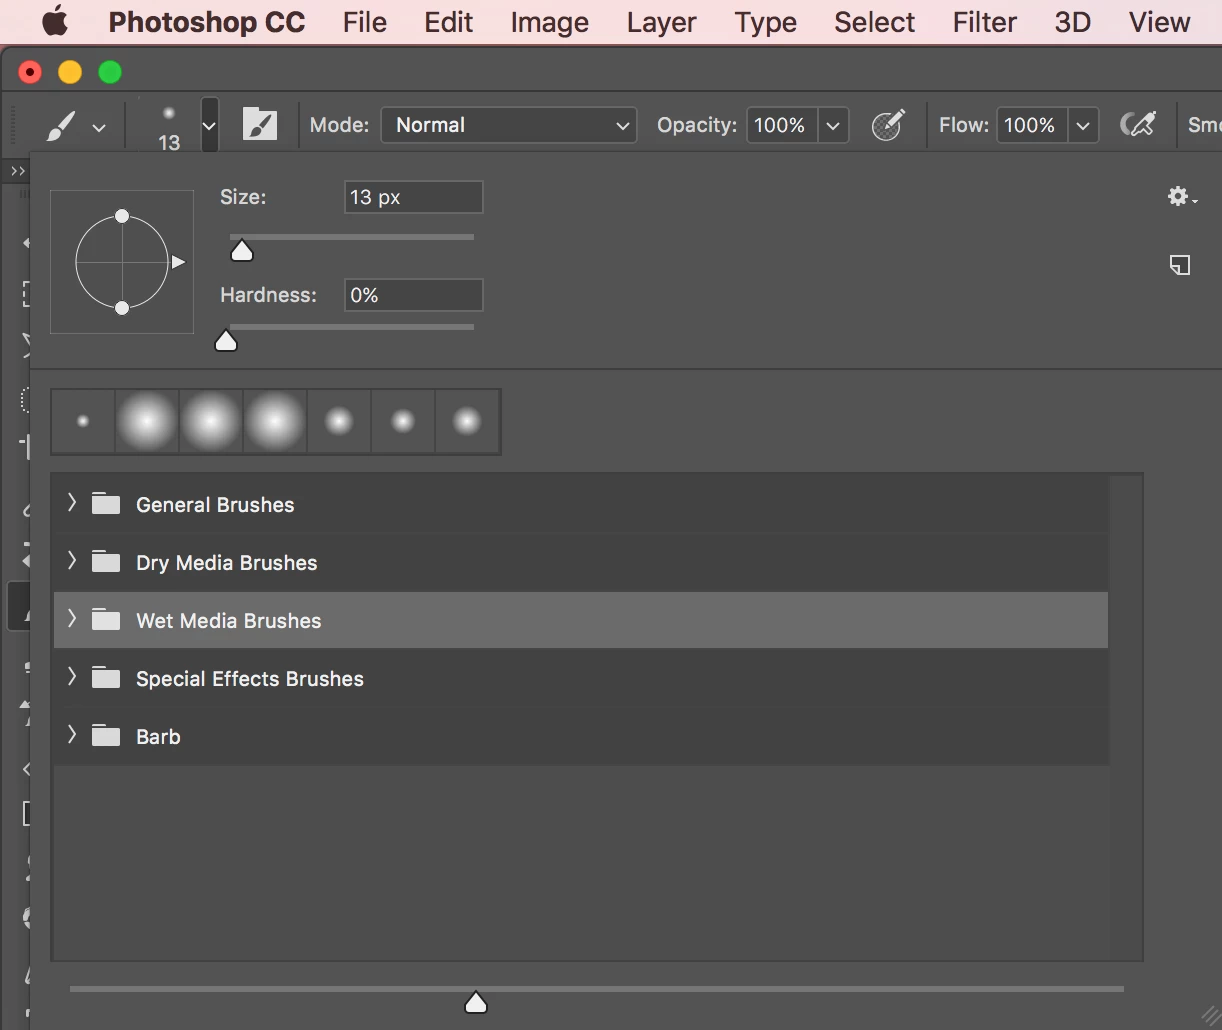Click the Hardness slider handle

click(x=226, y=341)
